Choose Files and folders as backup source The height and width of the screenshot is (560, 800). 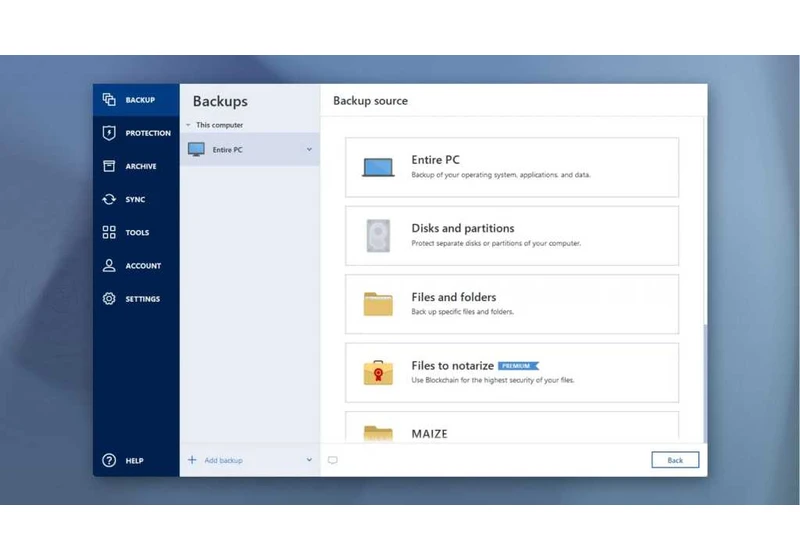tap(512, 304)
